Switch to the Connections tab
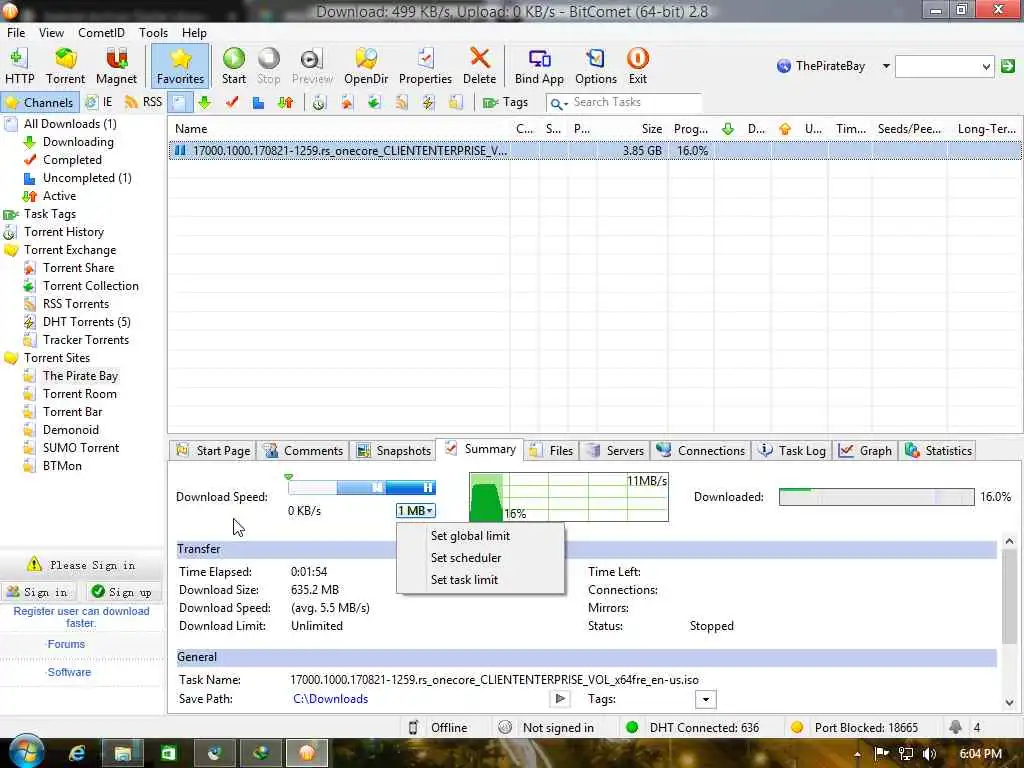 [x=701, y=451]
